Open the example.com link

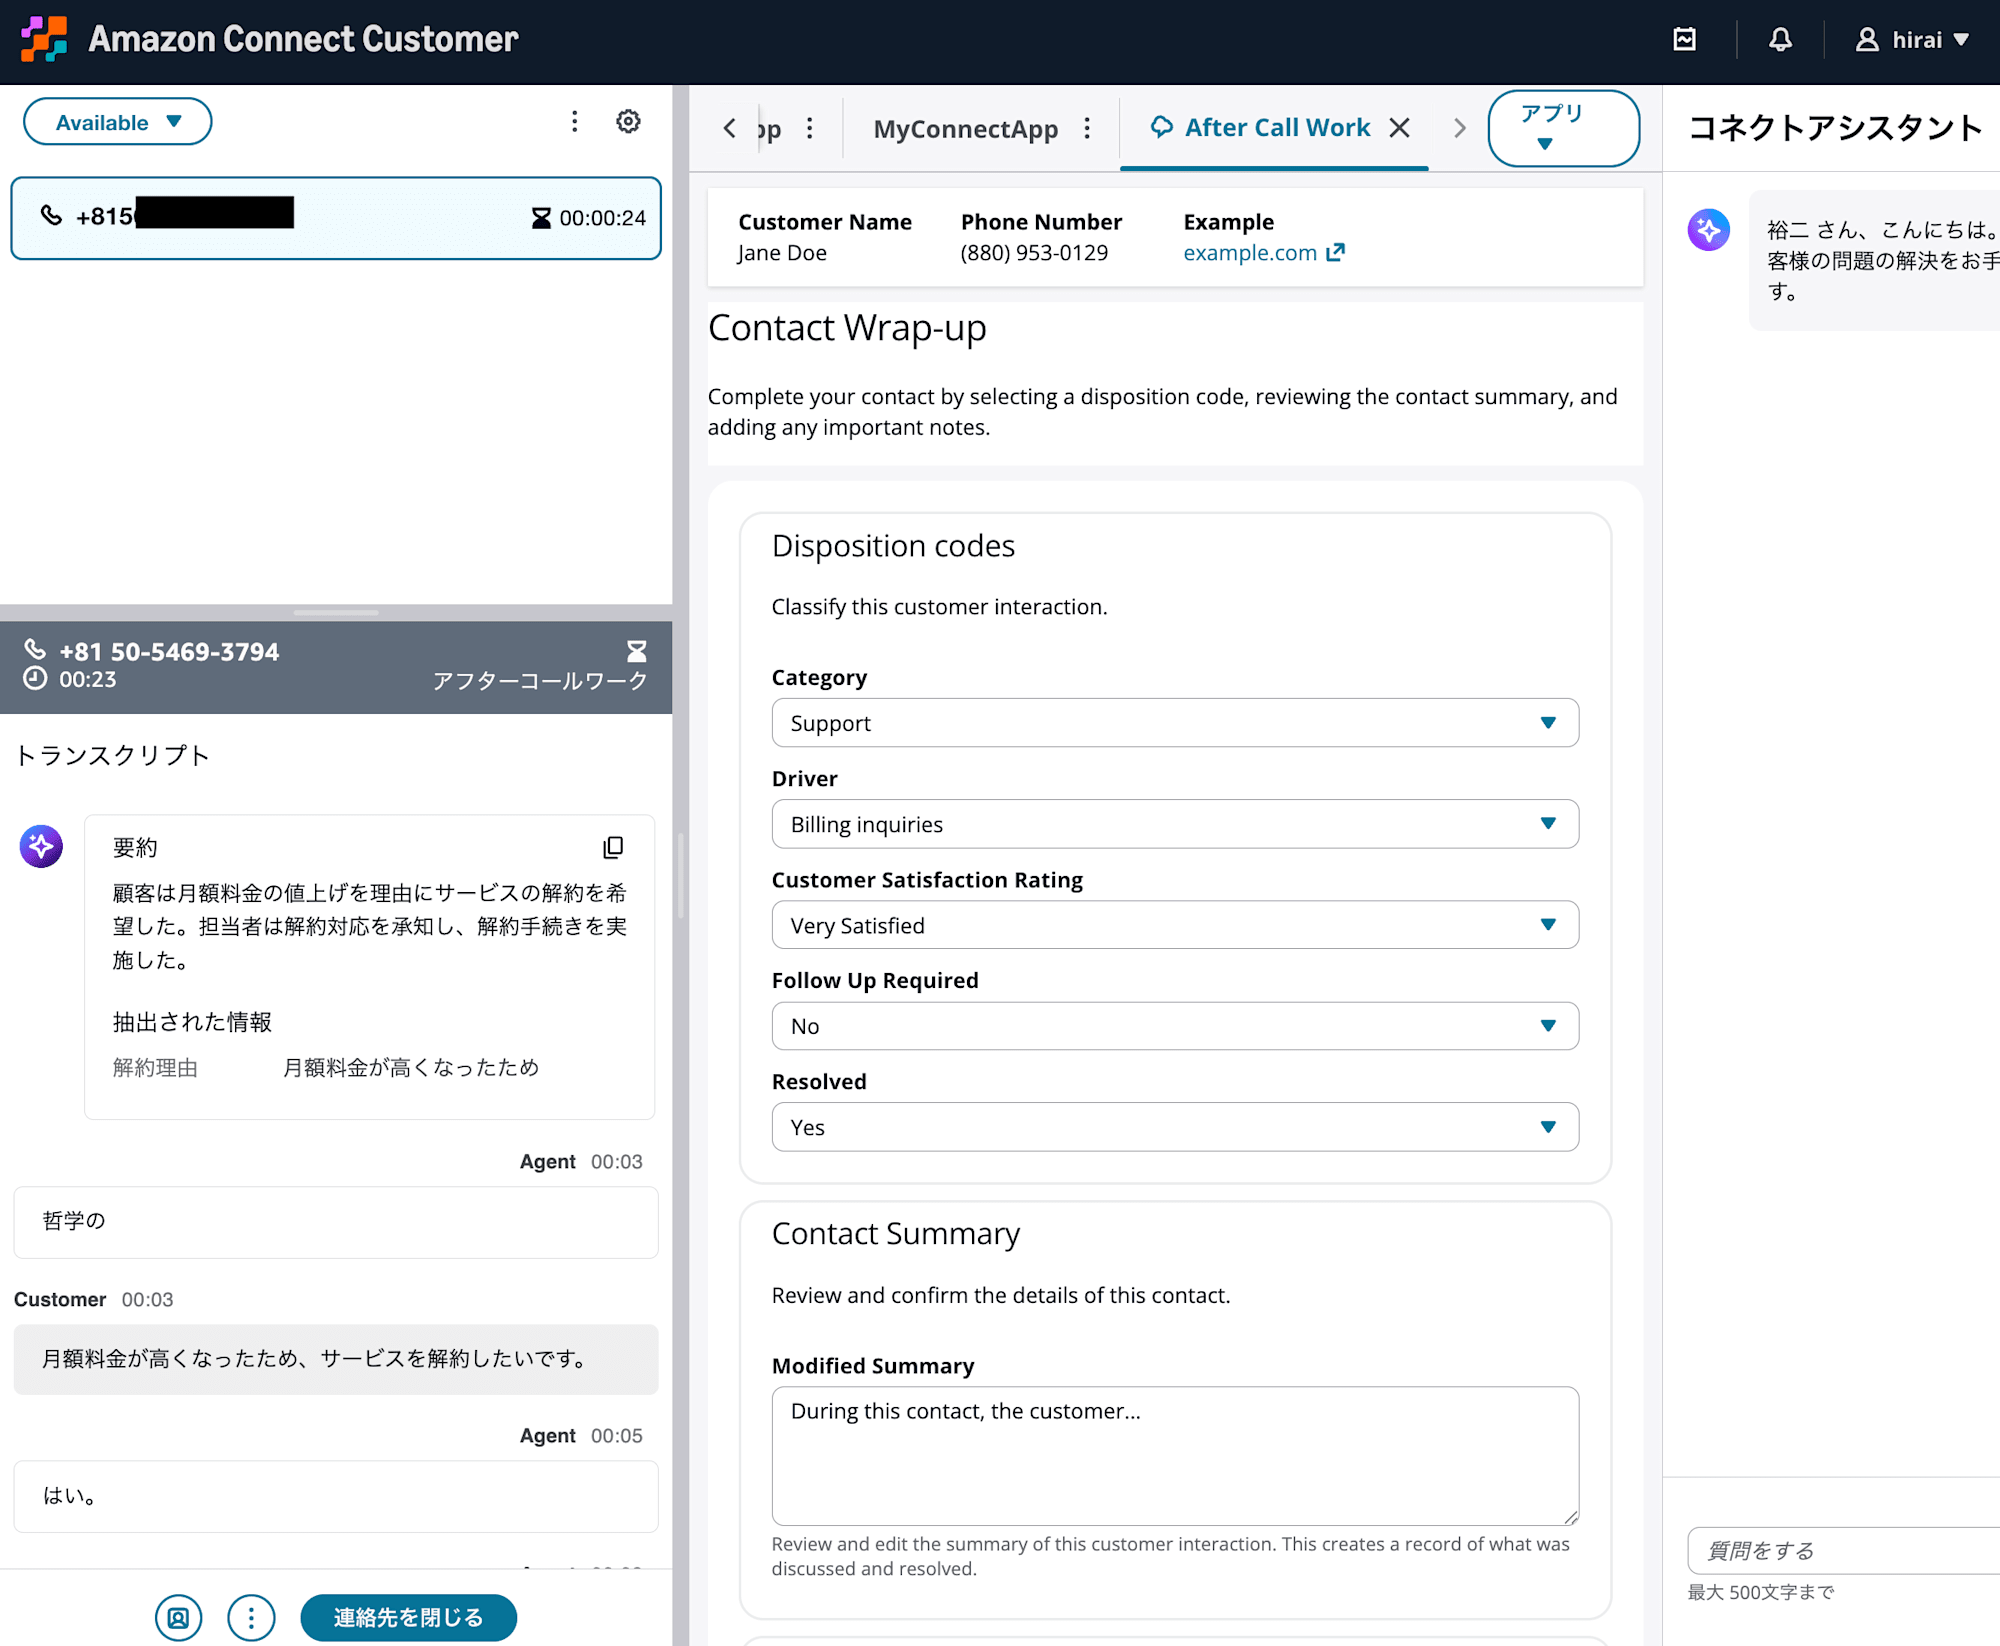[x=1250, y=253]
